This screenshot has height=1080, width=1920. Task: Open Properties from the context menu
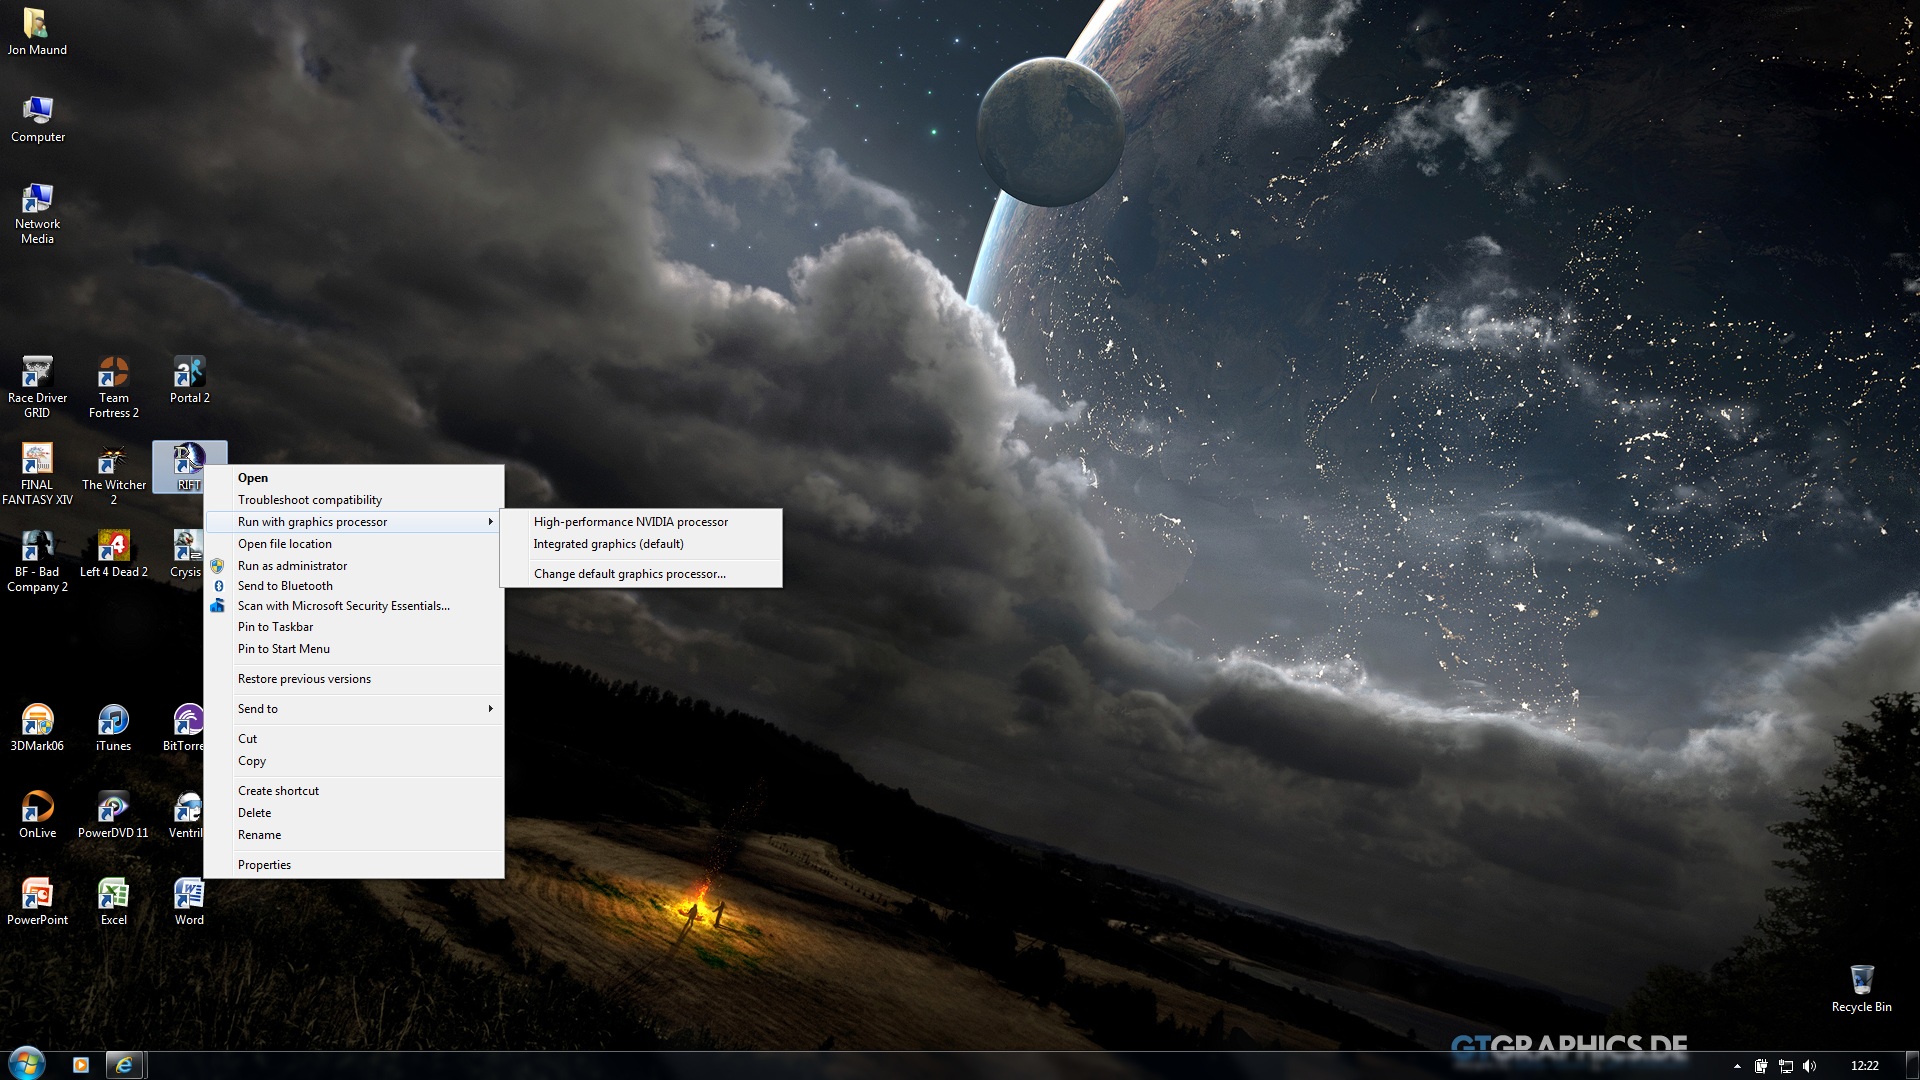pyautogui.click(x=264, y=865)
